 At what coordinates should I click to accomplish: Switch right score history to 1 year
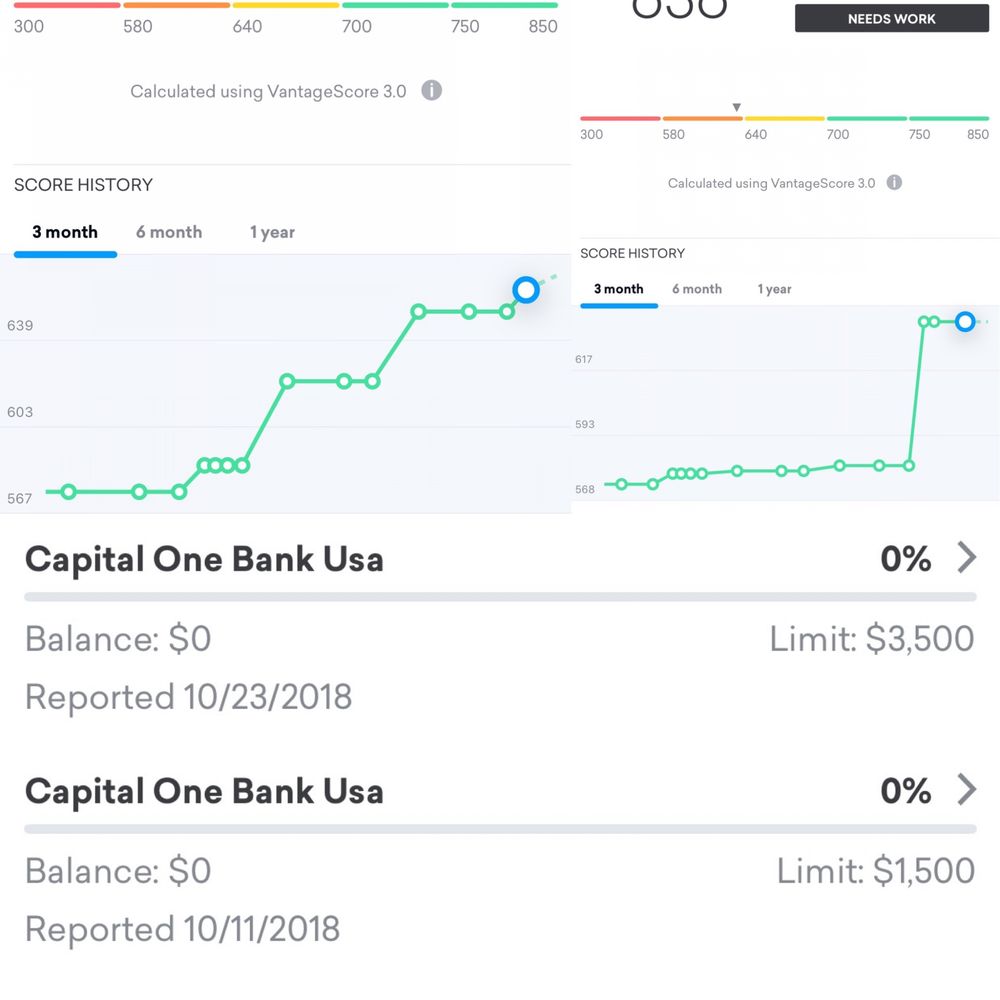coord(774,289)
